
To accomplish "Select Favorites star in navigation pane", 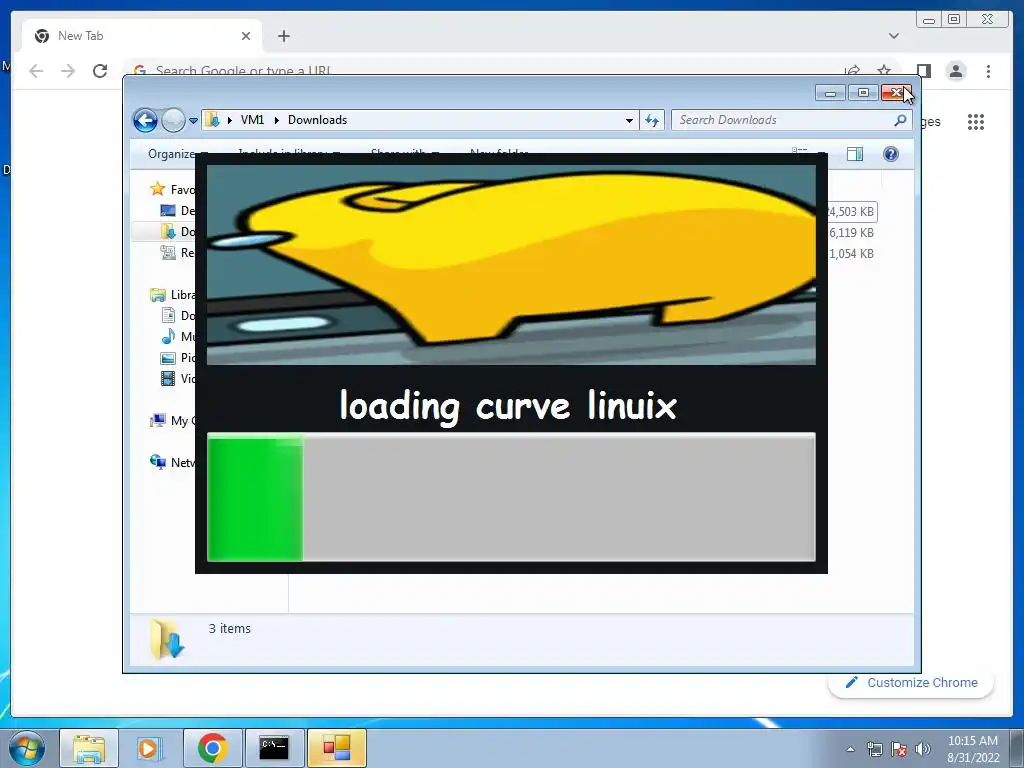I will (x=157, y=189).
